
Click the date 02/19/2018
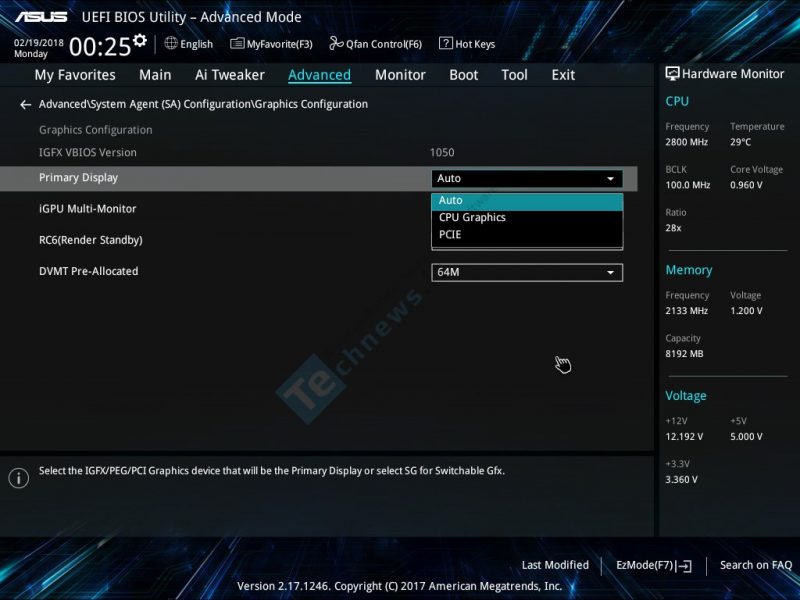point(38,43)
